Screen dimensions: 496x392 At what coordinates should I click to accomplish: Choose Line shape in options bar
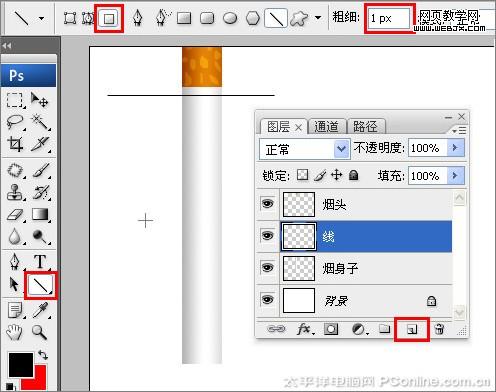[x=276, y=18]
